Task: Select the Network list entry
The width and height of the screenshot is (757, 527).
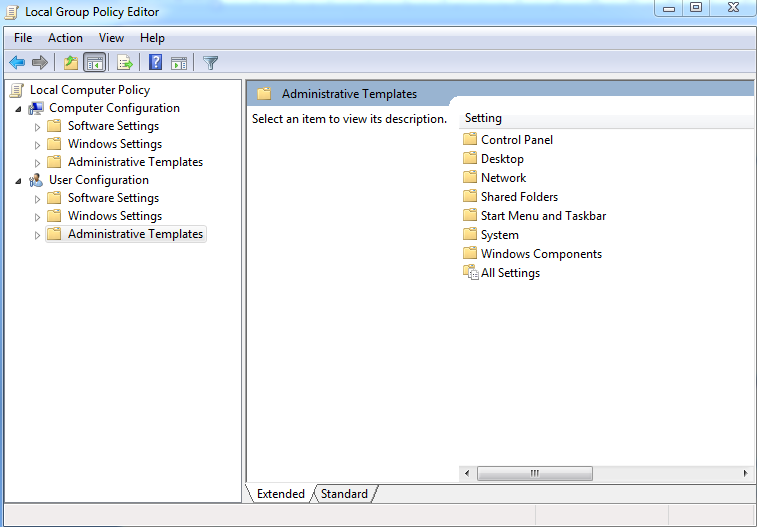Action: click(504, 178)
